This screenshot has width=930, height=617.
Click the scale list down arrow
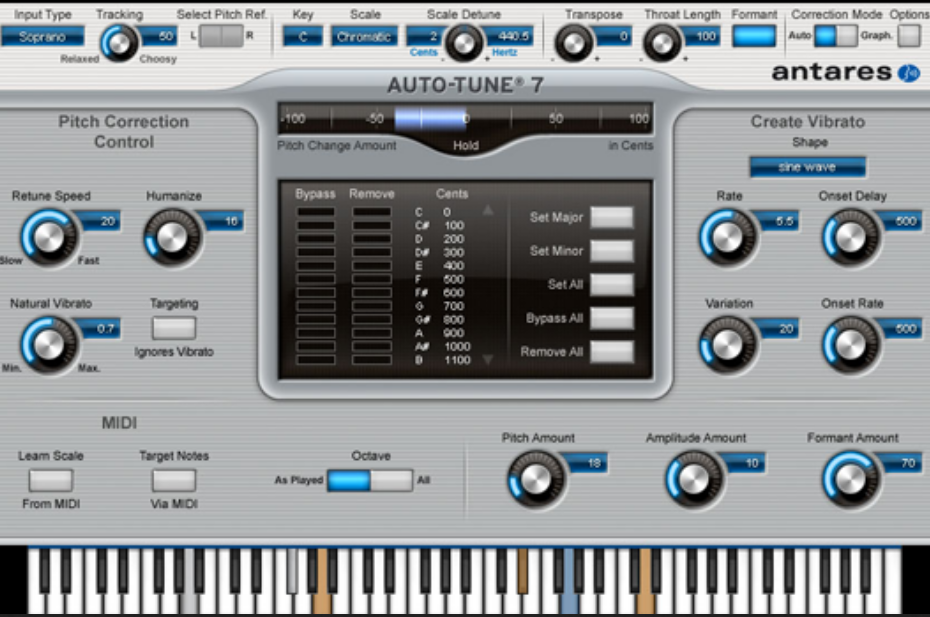coord(488,359)
